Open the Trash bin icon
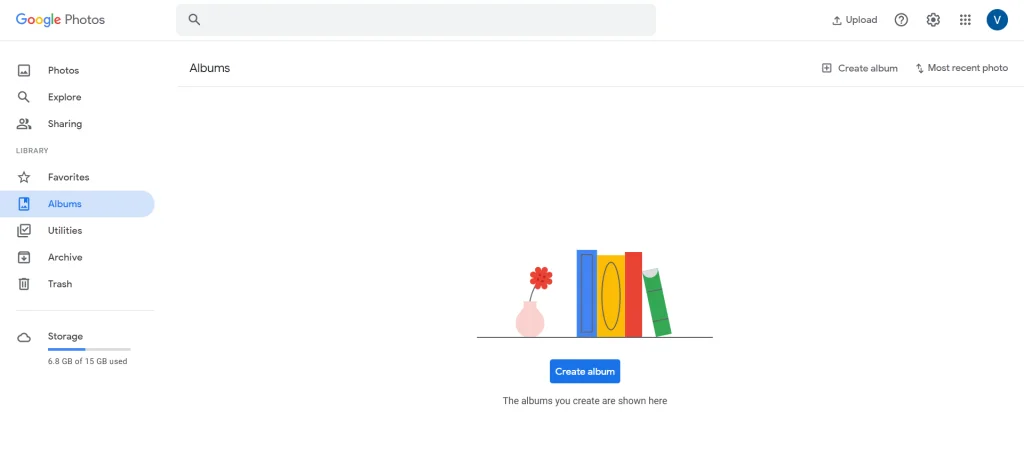This screenshot has height=457, width=1024. click(x=24, y=284)
